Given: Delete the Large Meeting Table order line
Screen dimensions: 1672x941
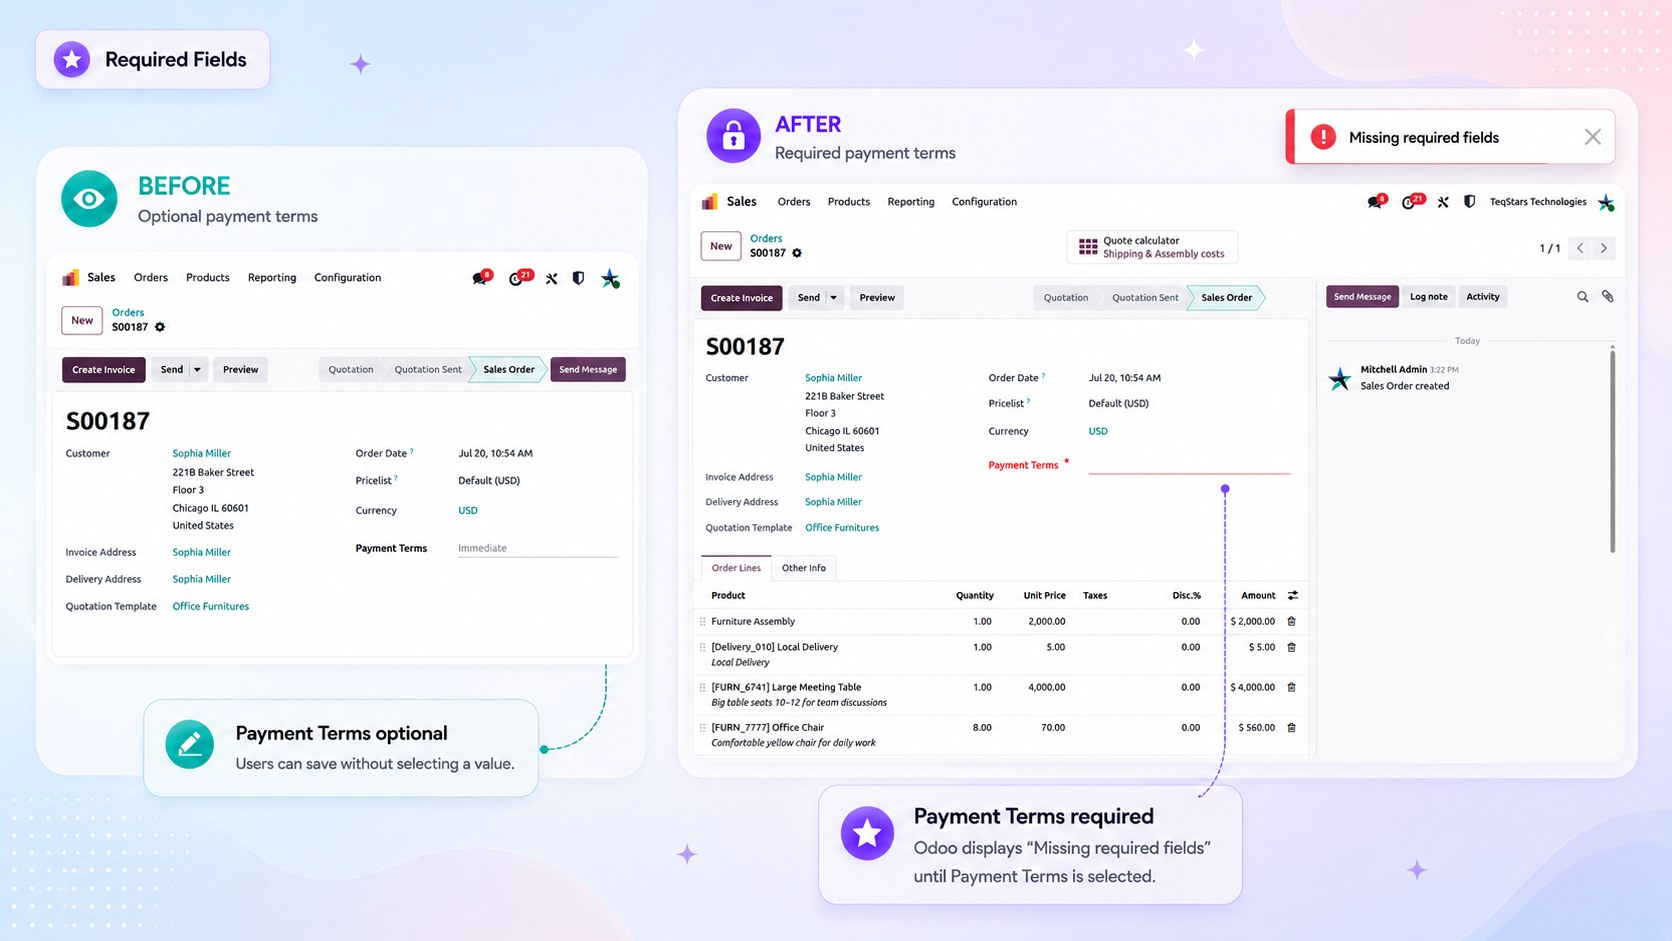Looking at the screenshot, I should pos(1291,687).
